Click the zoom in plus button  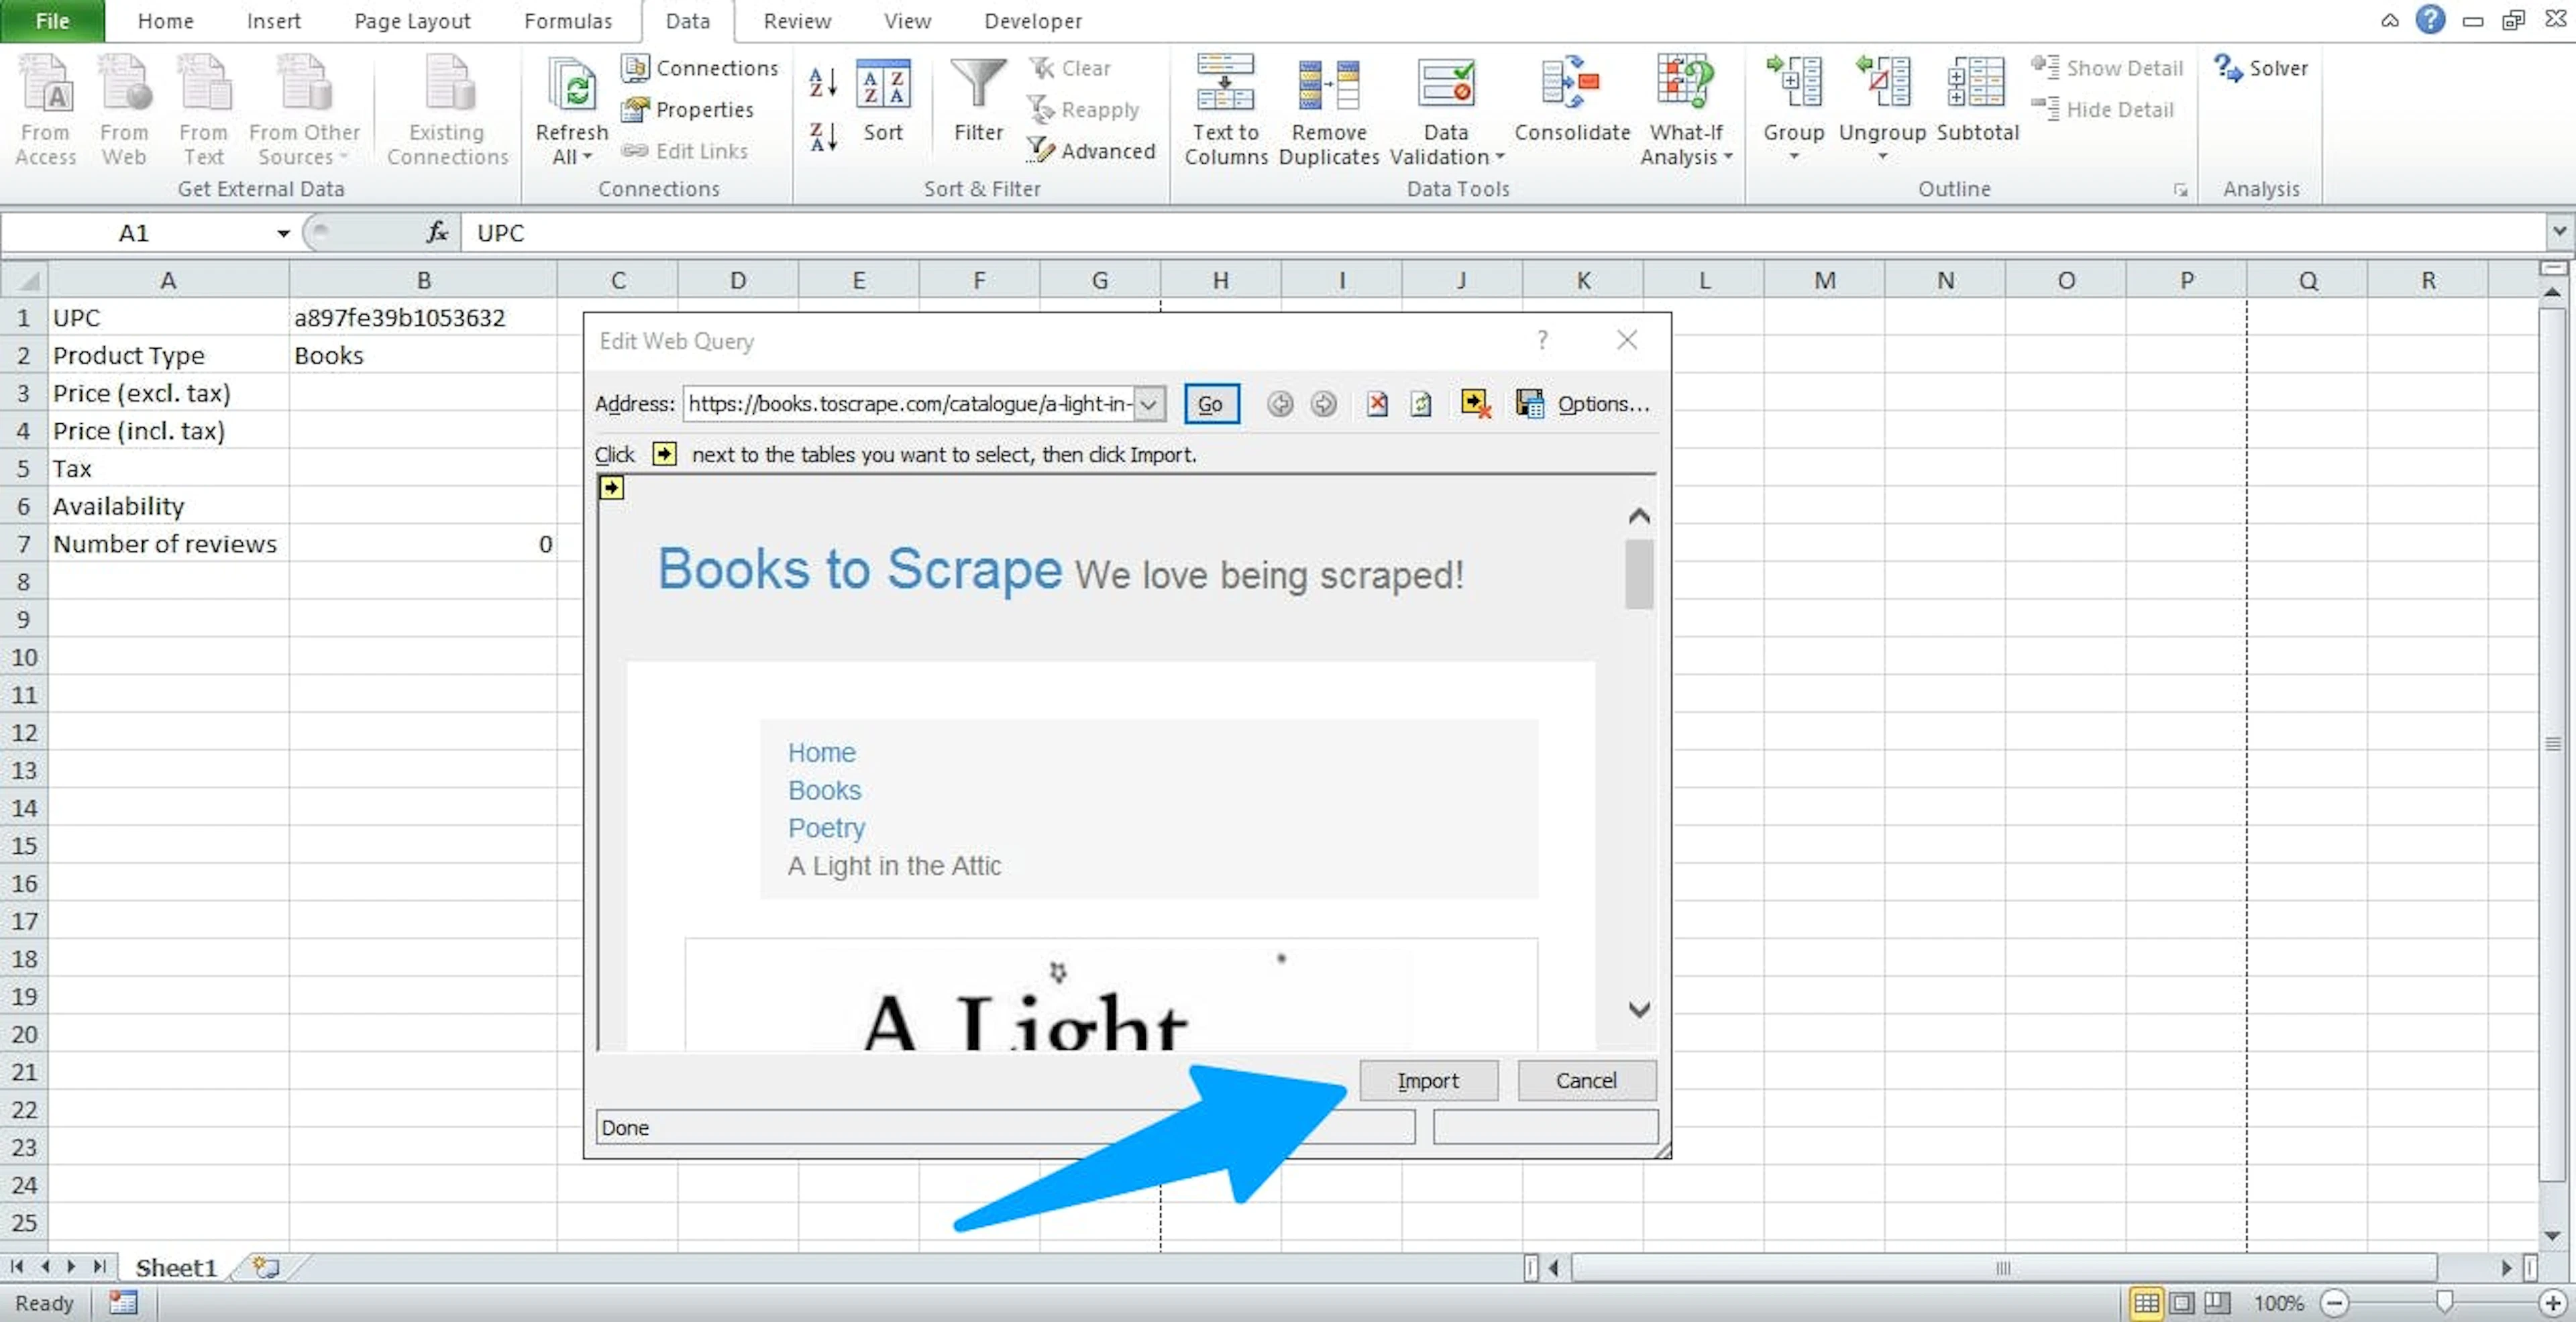pos(2553,1303)
